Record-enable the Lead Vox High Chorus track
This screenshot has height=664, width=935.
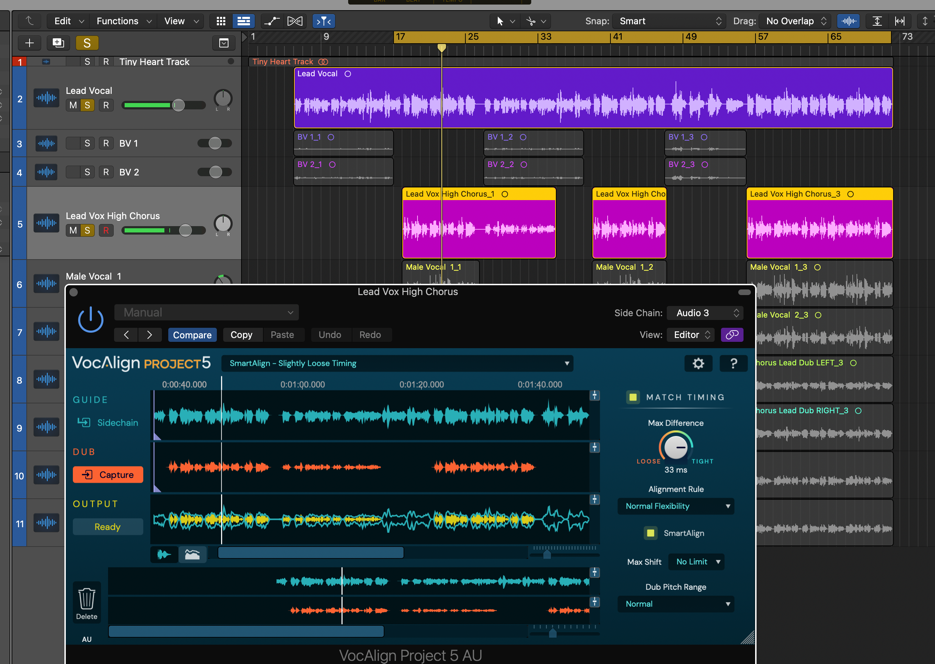pyautogui.click(x=105, y=230)
